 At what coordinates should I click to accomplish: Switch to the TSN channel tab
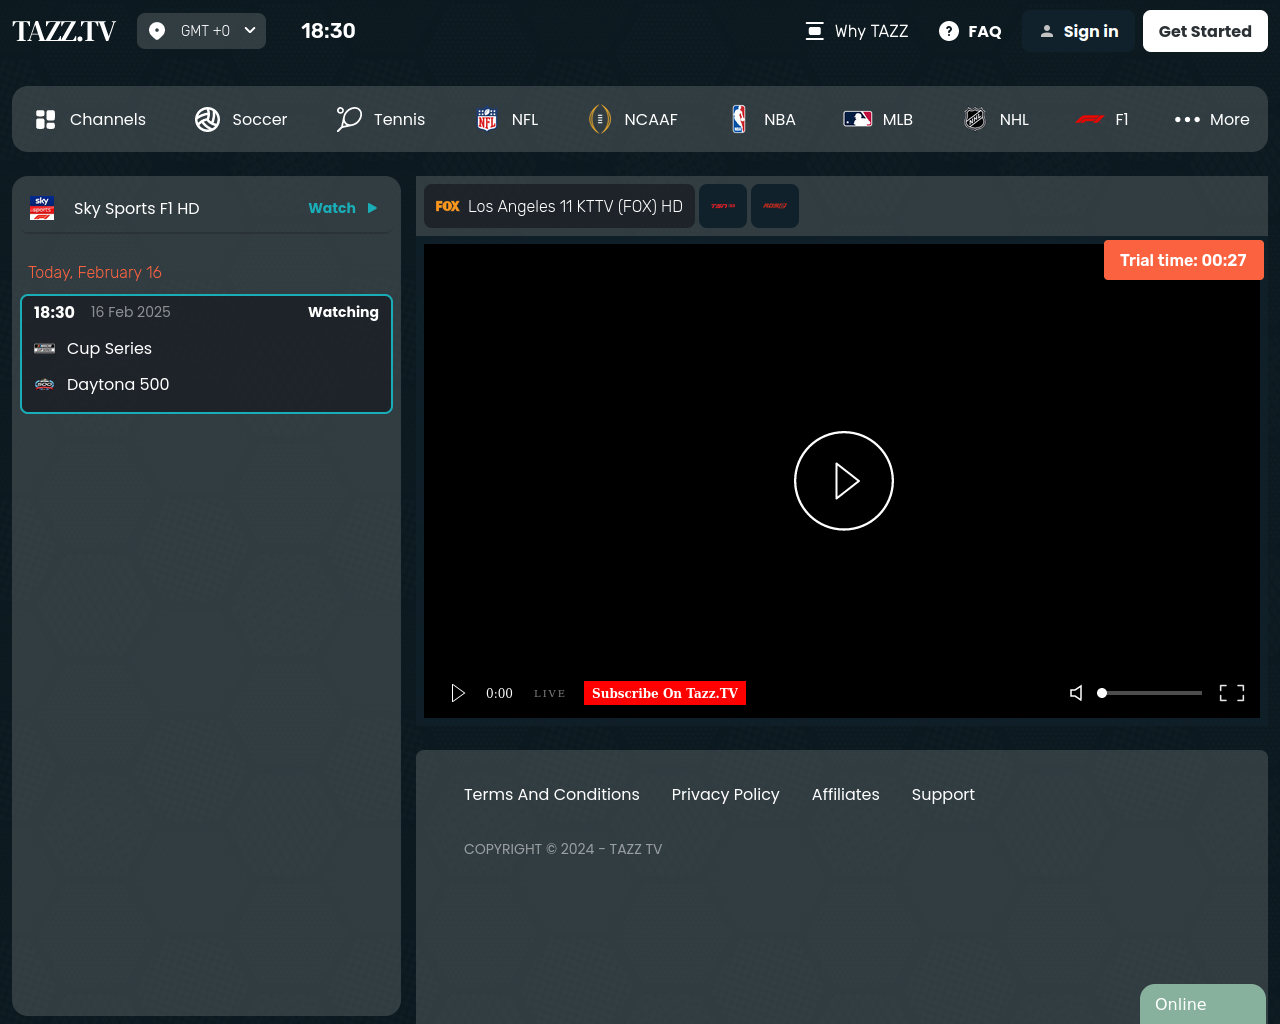(x=723, y=206)
